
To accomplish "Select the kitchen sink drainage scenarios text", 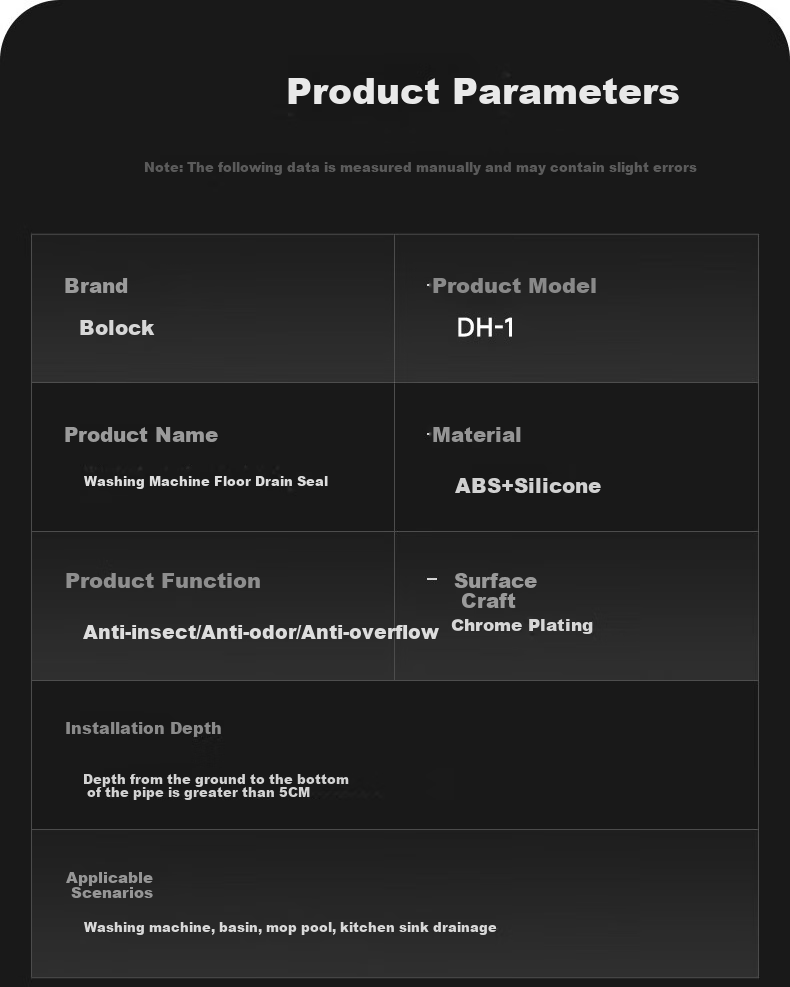I will pyautogui.click(x=290, y=927).
